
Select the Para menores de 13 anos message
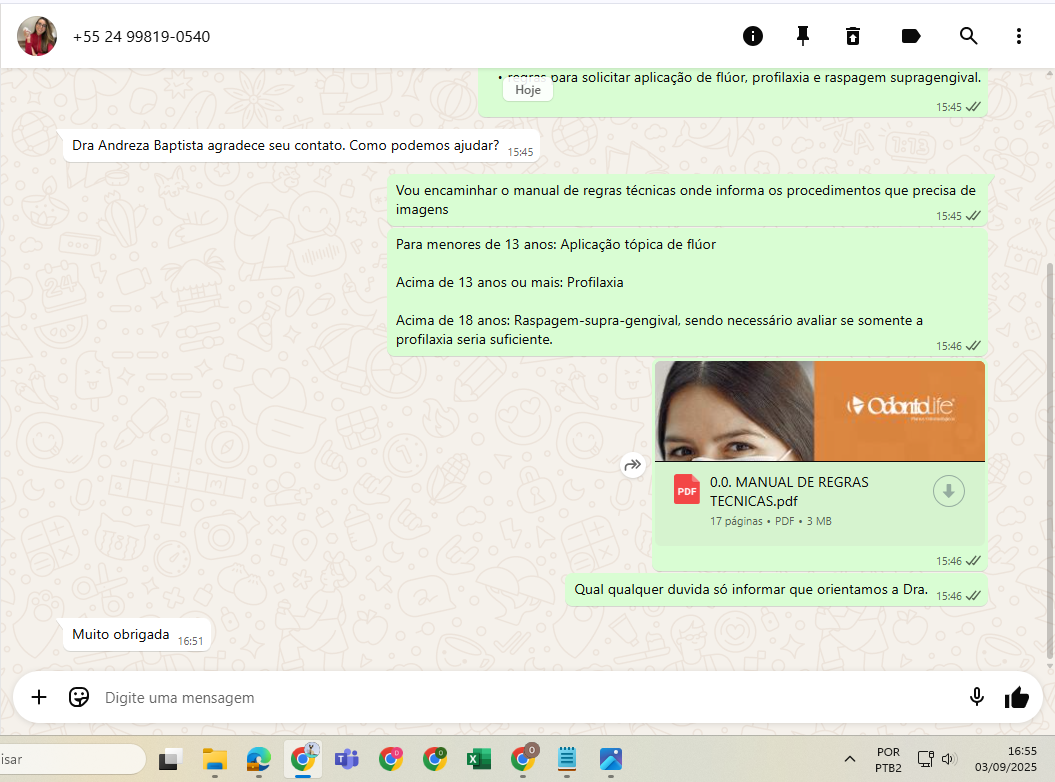point(688,292)
